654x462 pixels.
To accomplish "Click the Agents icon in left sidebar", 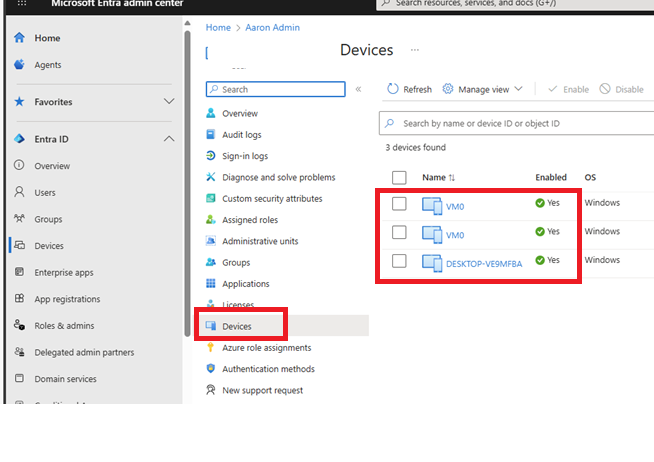I will pyautogui.click(x=19, y=64).
